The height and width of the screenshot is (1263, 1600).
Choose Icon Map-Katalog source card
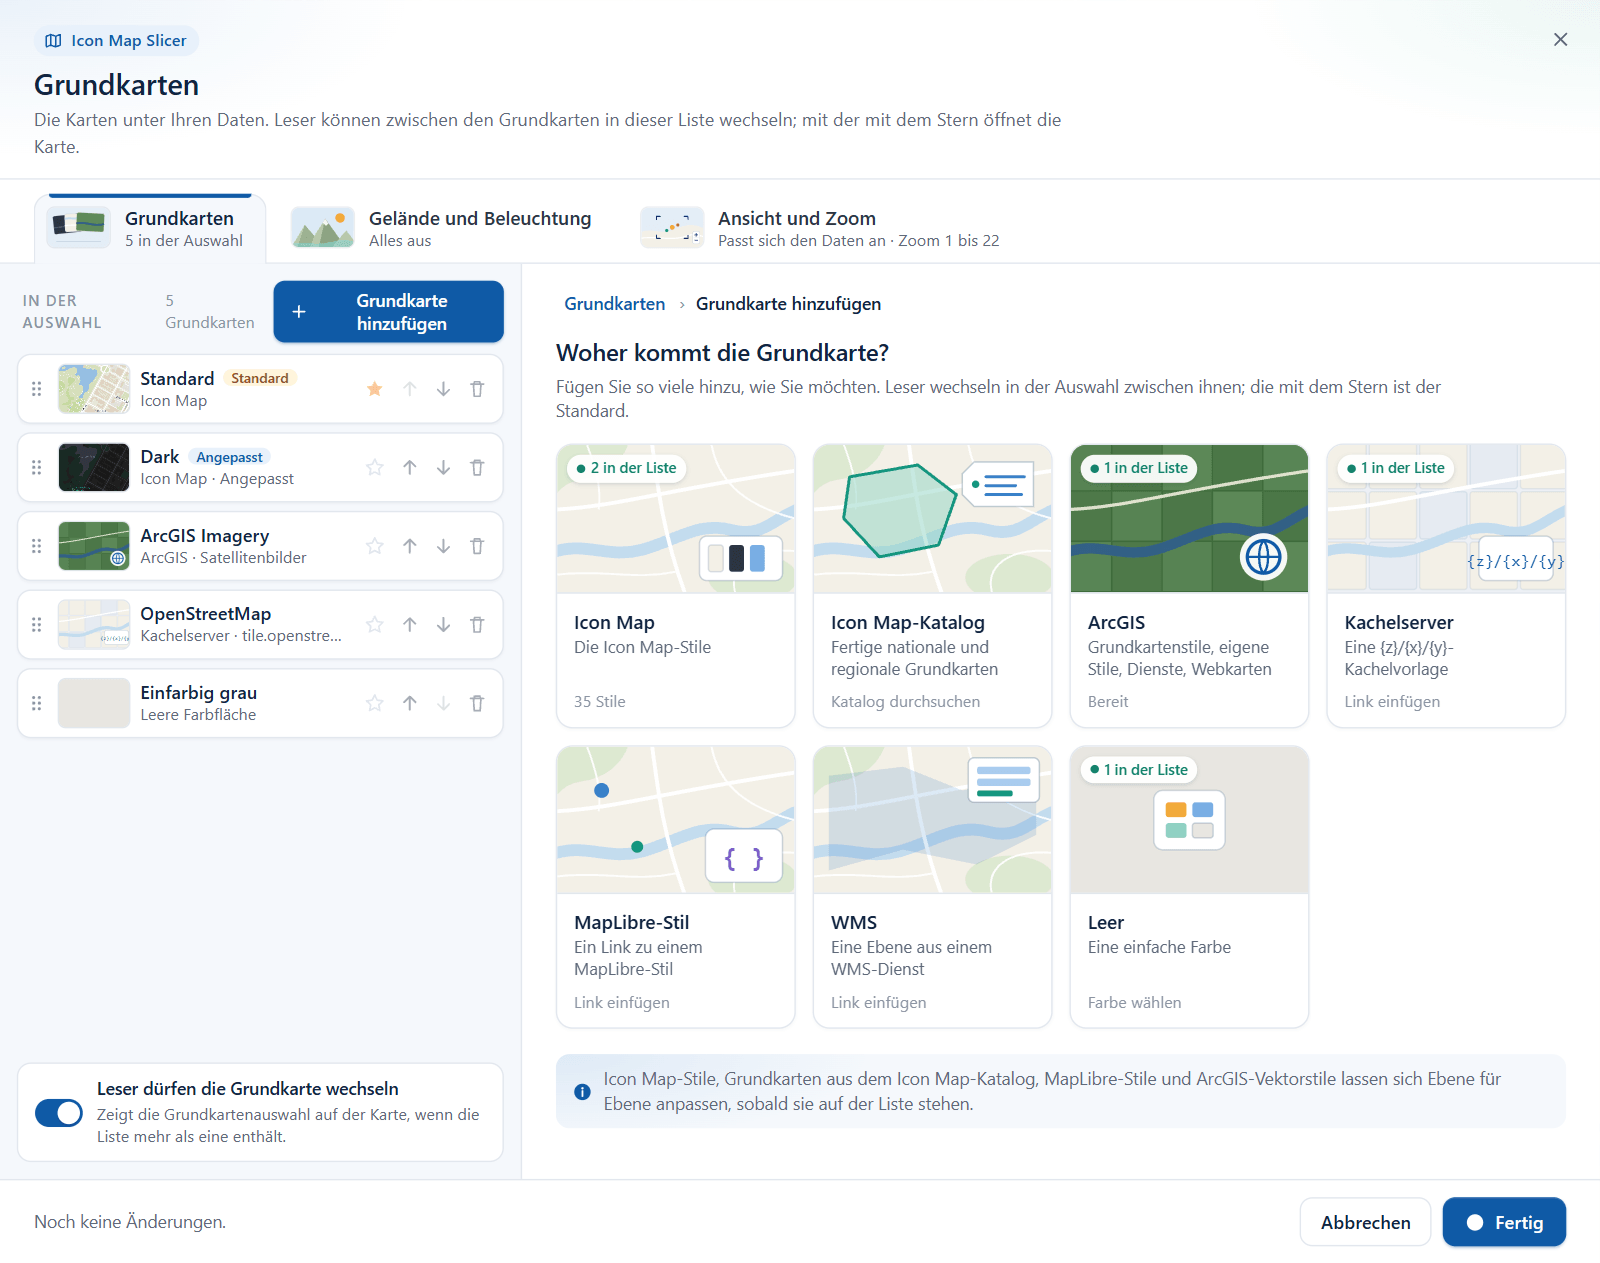932,586
